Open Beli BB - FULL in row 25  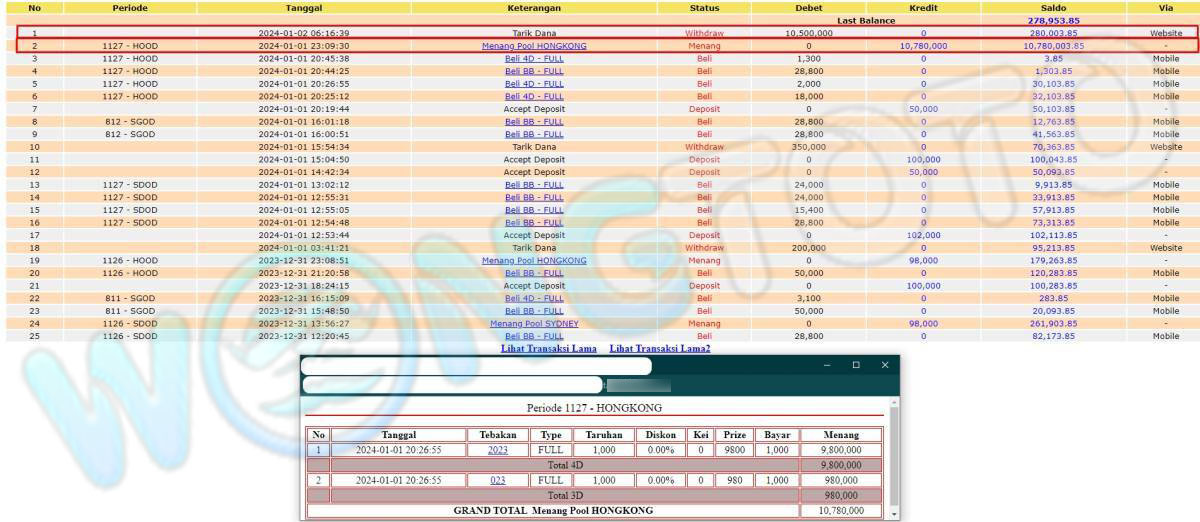click(534, 336)
